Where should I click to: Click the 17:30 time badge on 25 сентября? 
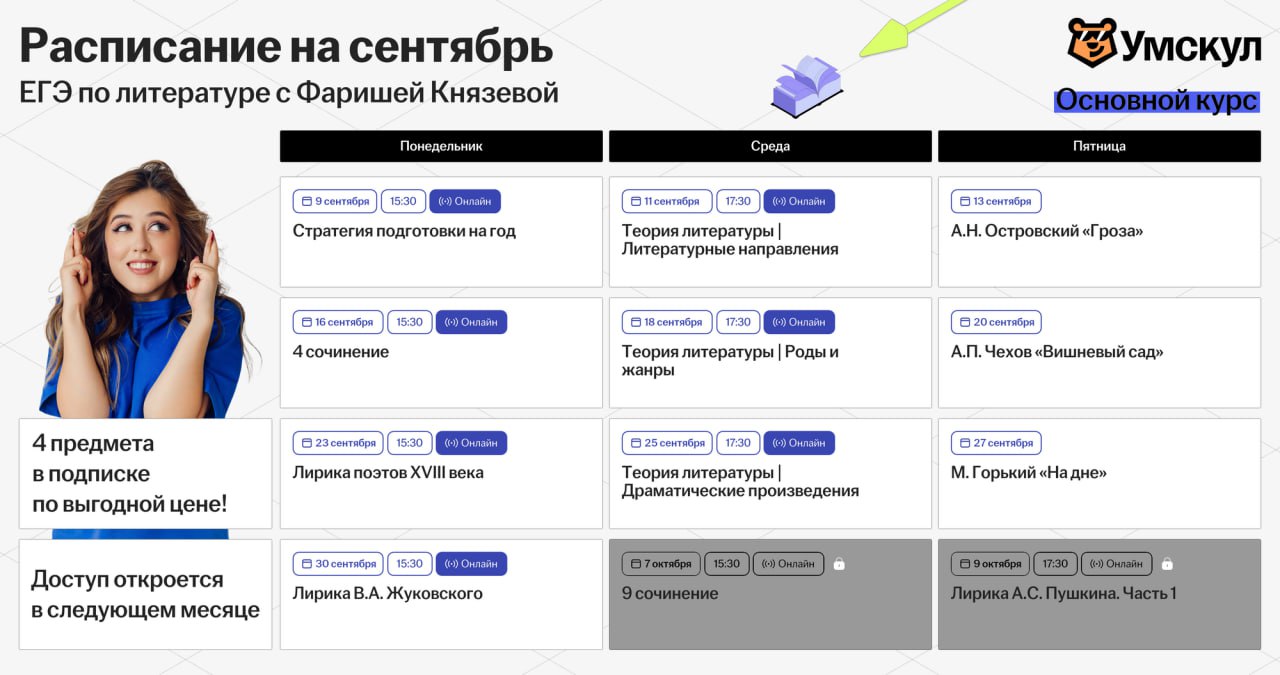pyautogui.click(x=738, y=443)
